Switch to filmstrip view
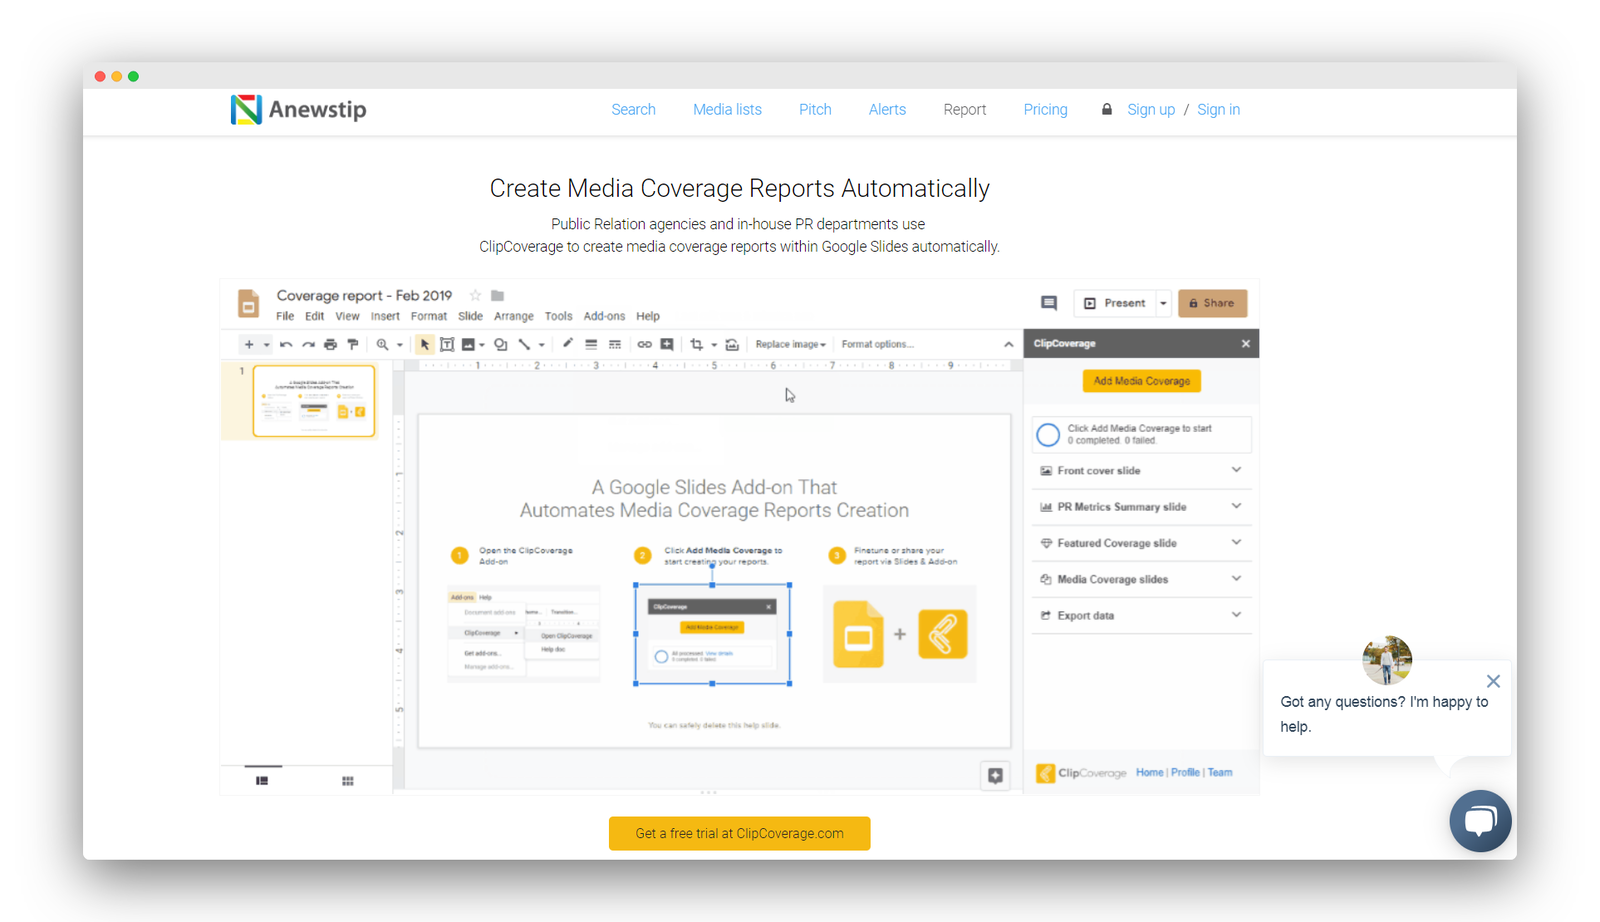Viewport: 1600px width, 922px height. pyautogui.click(x=262, y=781)
